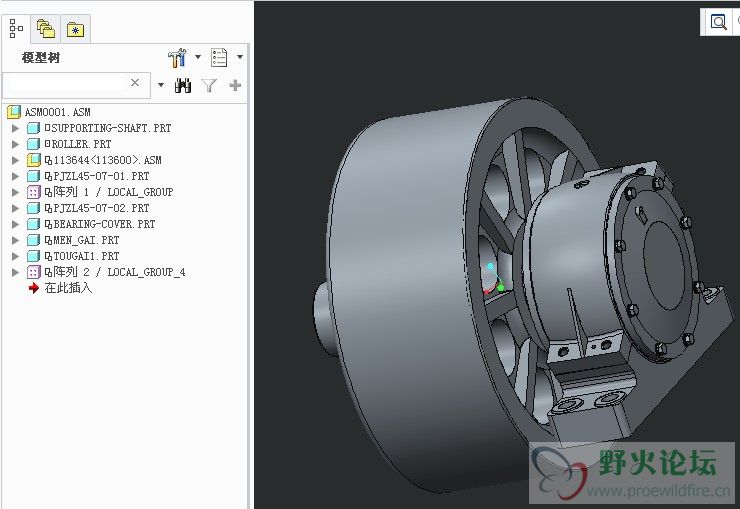This screenshot has width=740, height=509.
Task: Click part icon of SUPPORTING-SHAFT.PRT
Action: (x=34, y=128)
